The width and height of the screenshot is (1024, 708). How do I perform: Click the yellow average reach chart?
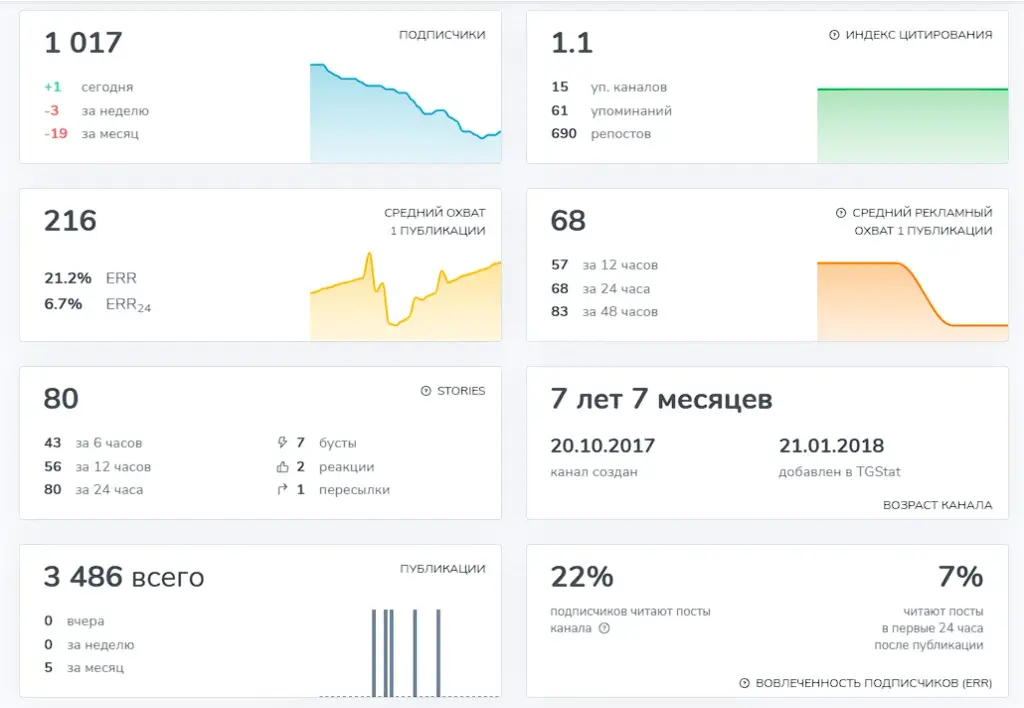point(406,296)
